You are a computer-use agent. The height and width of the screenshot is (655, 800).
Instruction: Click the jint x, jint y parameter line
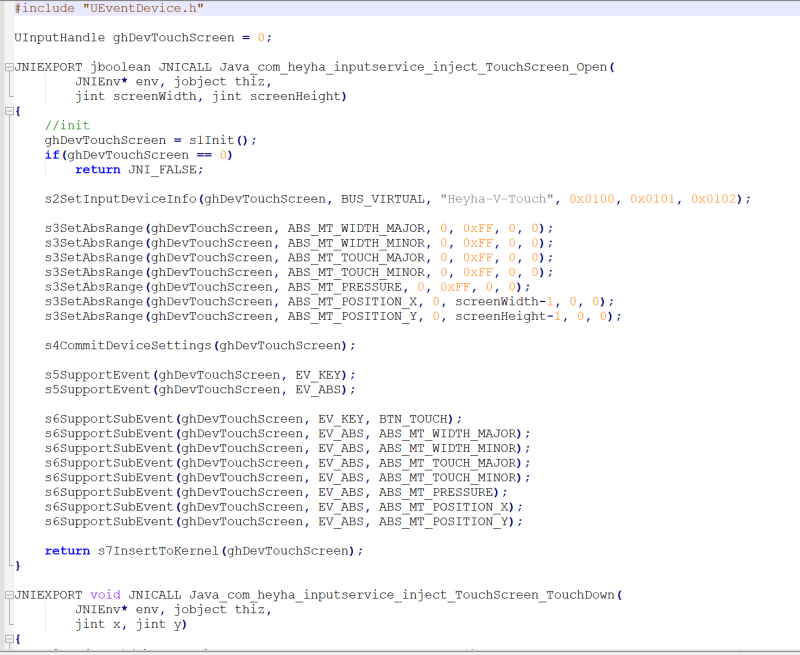coord(132,624)
